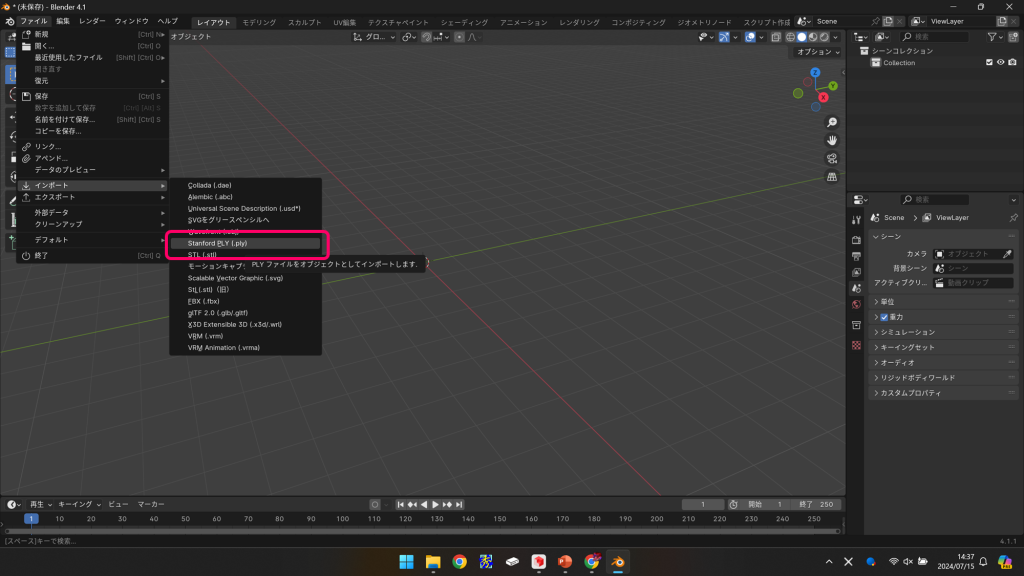Click the current frame number field

[x=703, y=504]
